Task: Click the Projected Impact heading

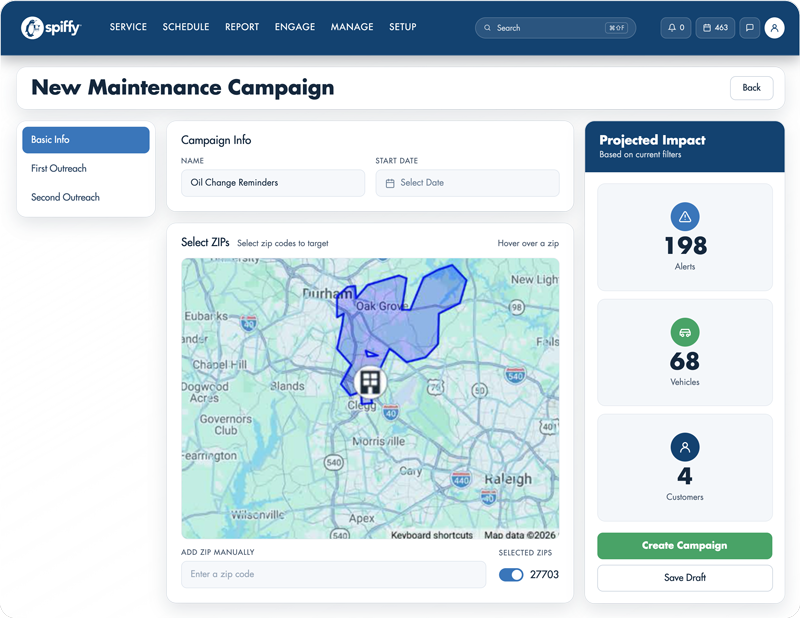Action: [x=652, y=140]
